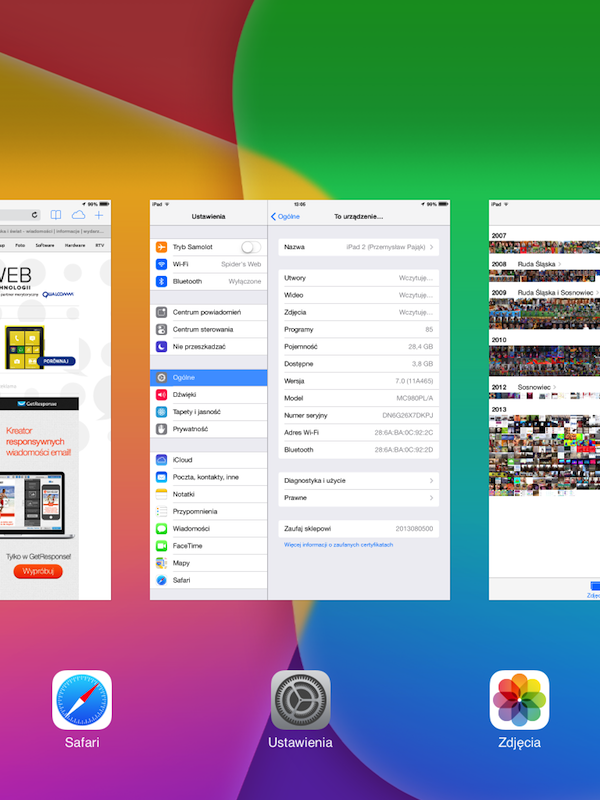This screenshot has height=800, width=600.
Task: Click the Poczta, kontakty, inne icon
Action: tap(161, 477)
